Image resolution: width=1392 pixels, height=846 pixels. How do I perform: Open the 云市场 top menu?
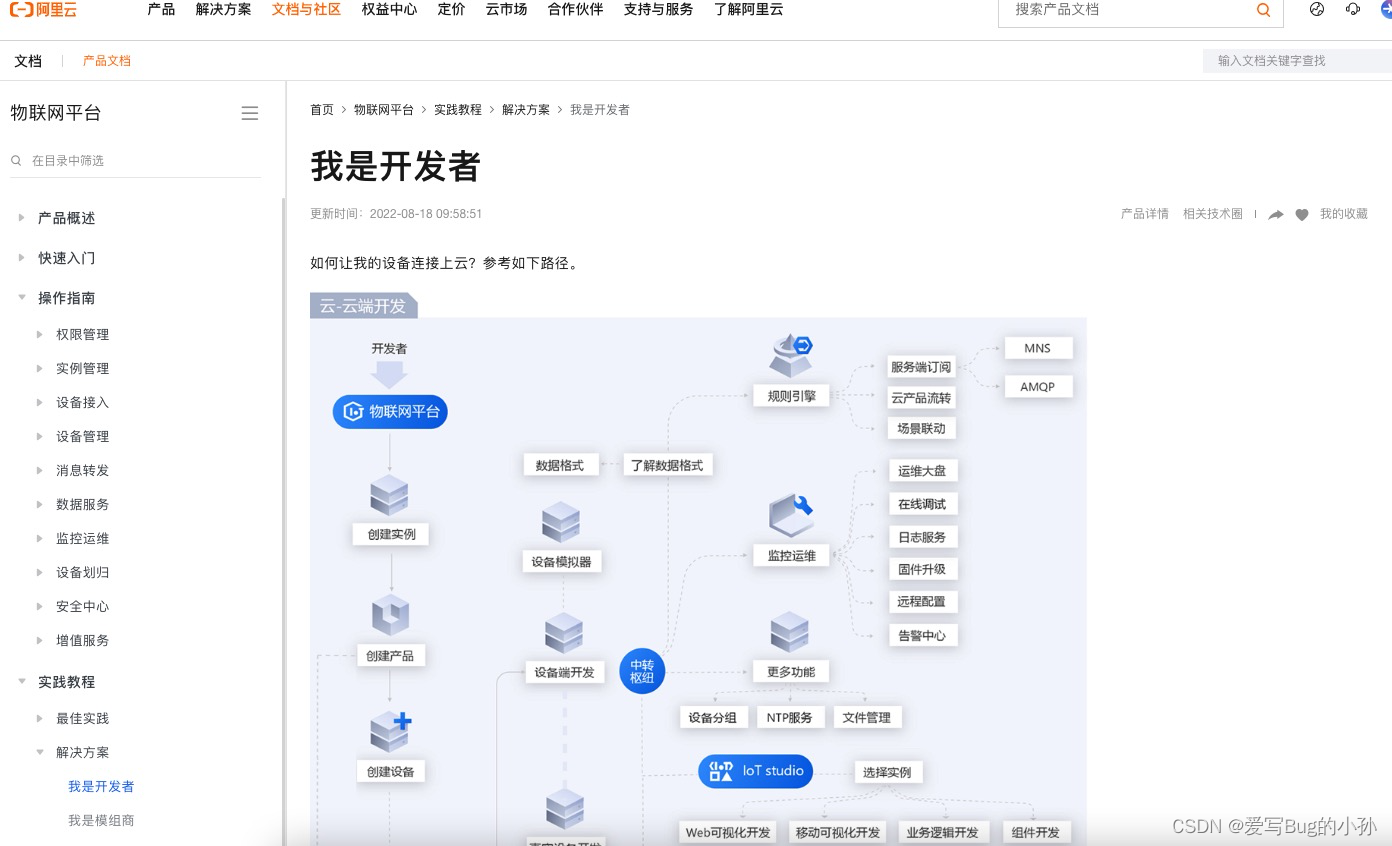(506, 9)
